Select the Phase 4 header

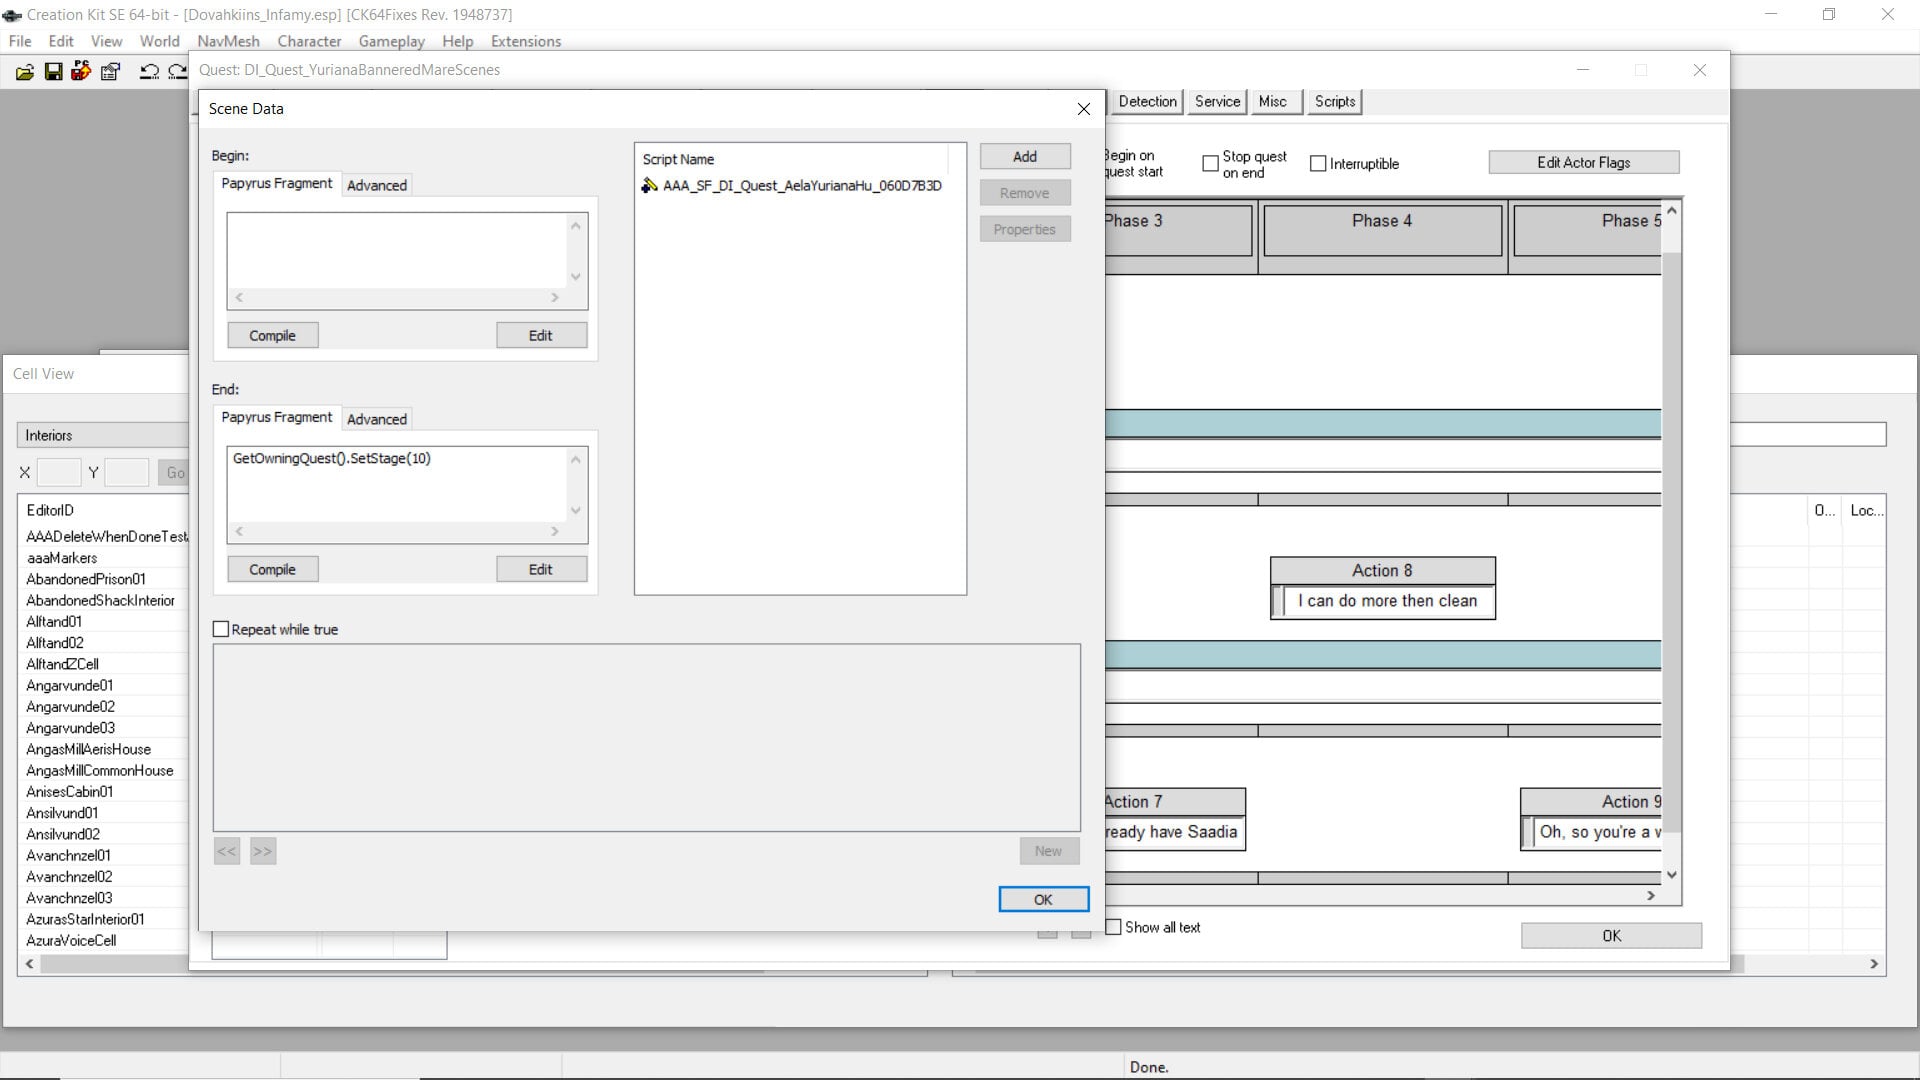[1382, 230]
